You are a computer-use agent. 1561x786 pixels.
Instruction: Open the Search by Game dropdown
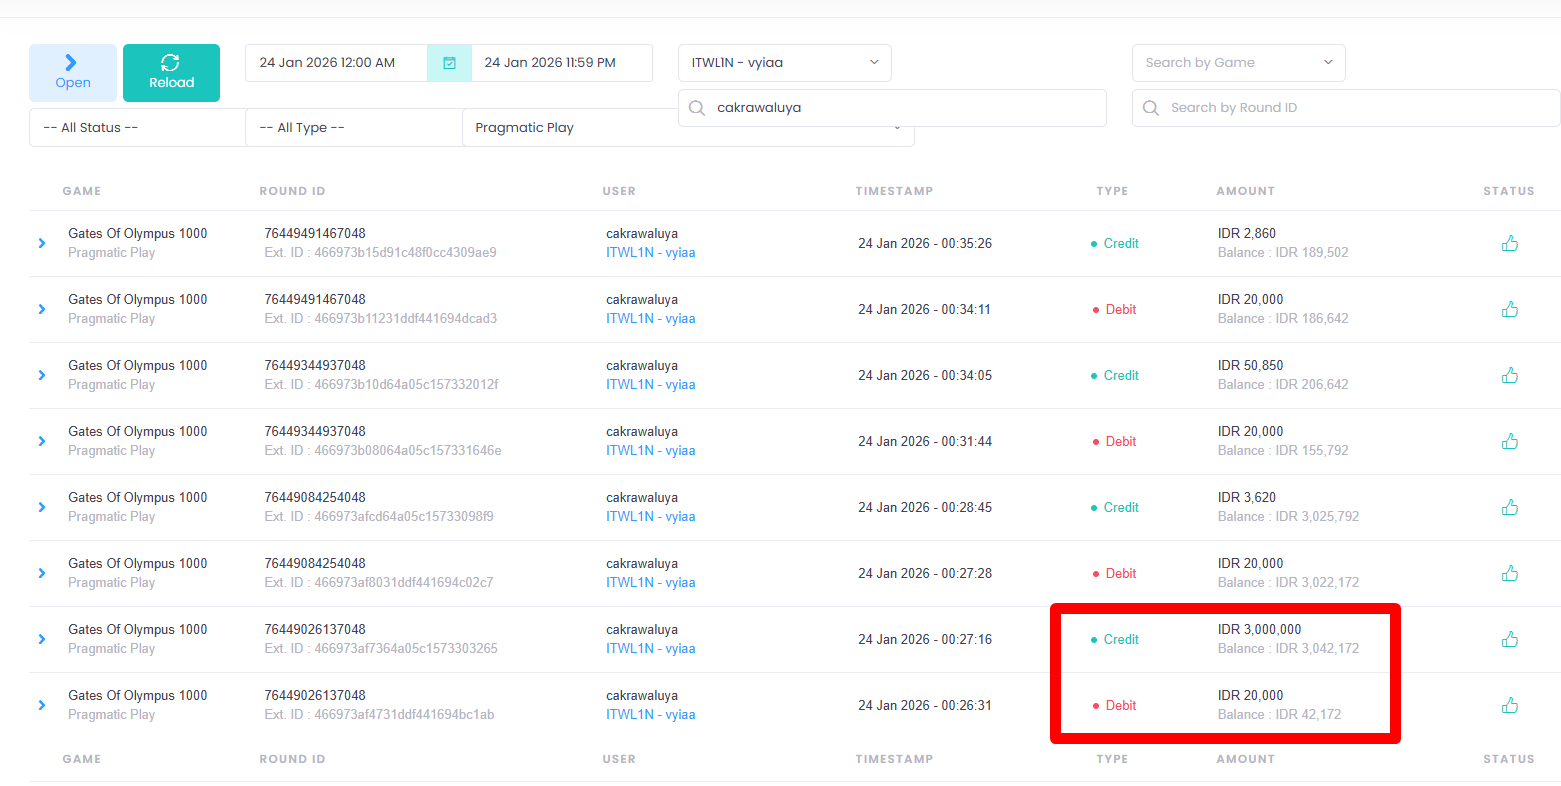click(x=1238, y=63)
